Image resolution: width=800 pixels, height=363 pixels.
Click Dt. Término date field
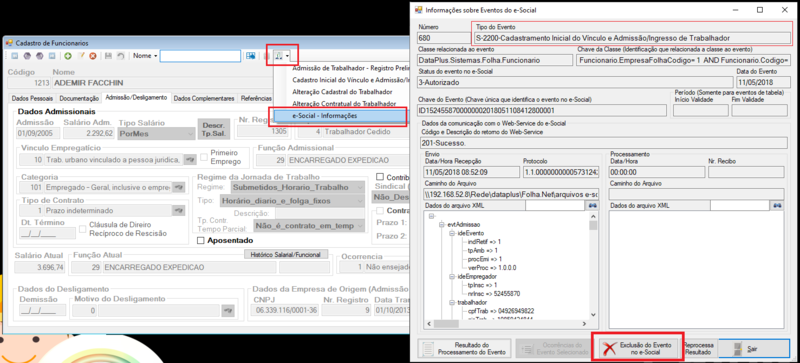[x=47, y=233]
